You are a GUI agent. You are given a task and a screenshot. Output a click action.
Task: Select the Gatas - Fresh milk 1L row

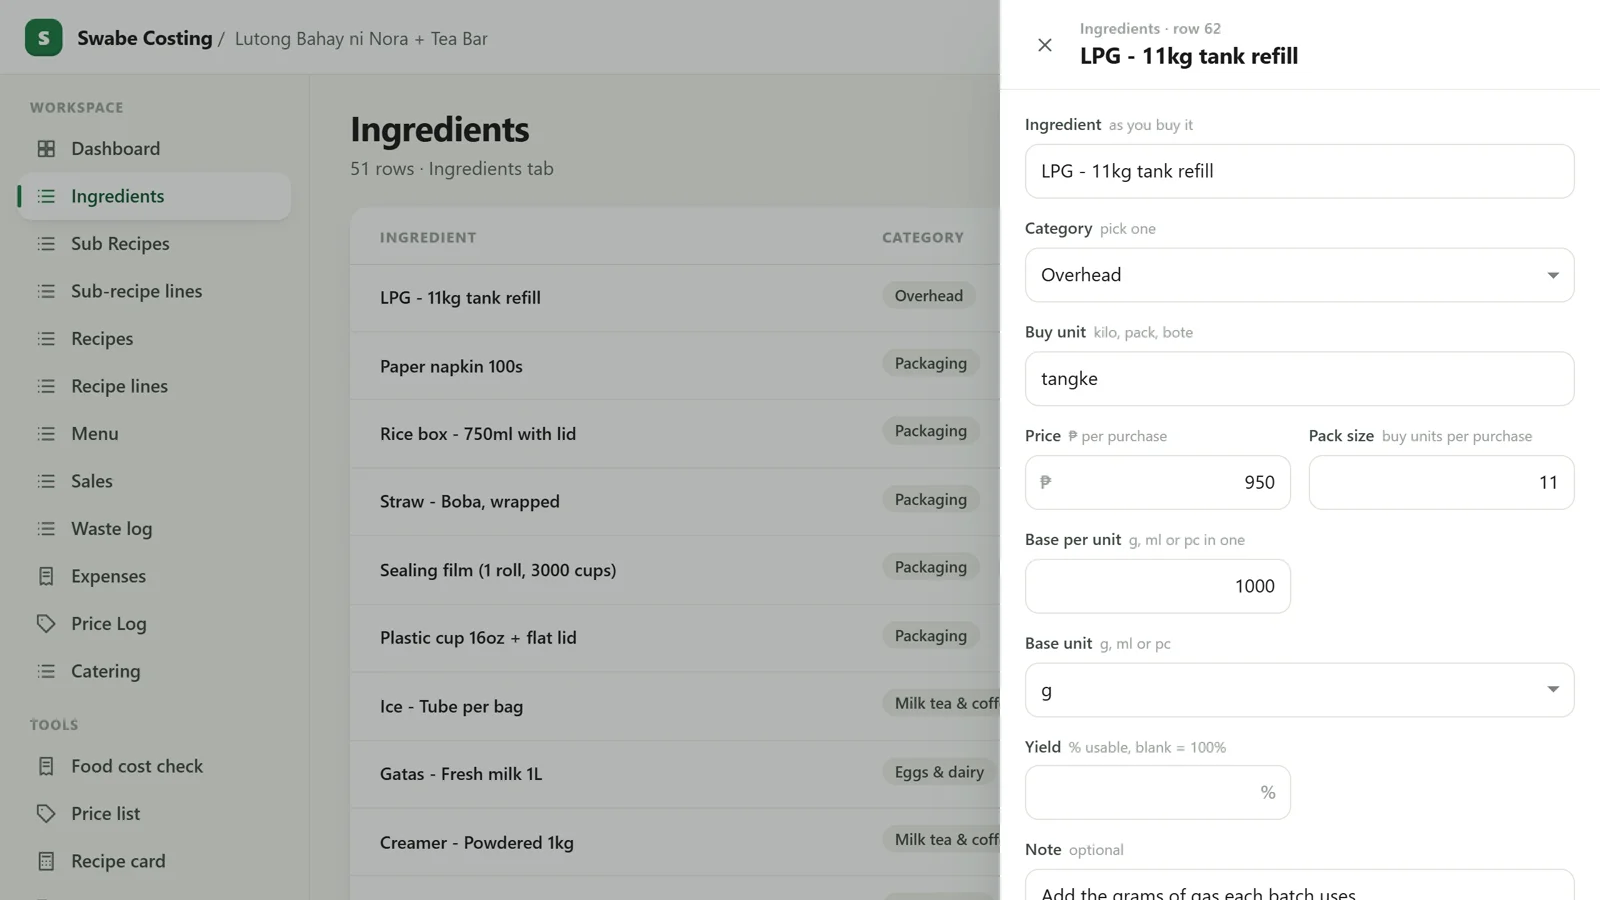coord(675,774)
